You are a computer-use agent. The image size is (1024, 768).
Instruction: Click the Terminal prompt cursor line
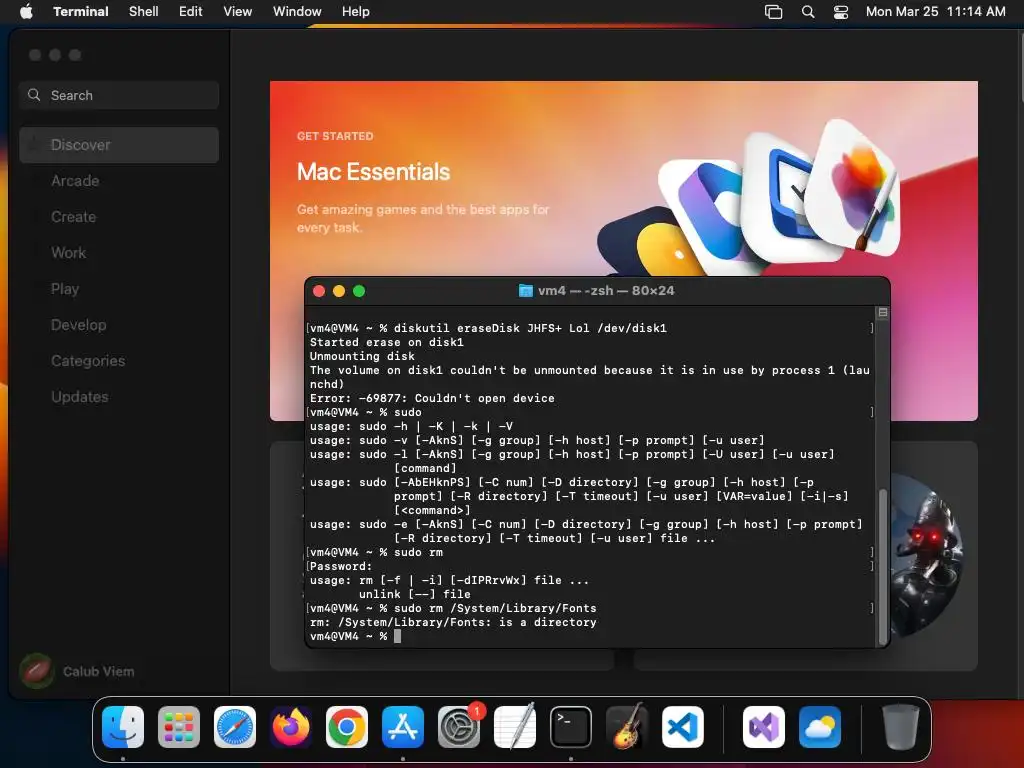tap(355, 636)
